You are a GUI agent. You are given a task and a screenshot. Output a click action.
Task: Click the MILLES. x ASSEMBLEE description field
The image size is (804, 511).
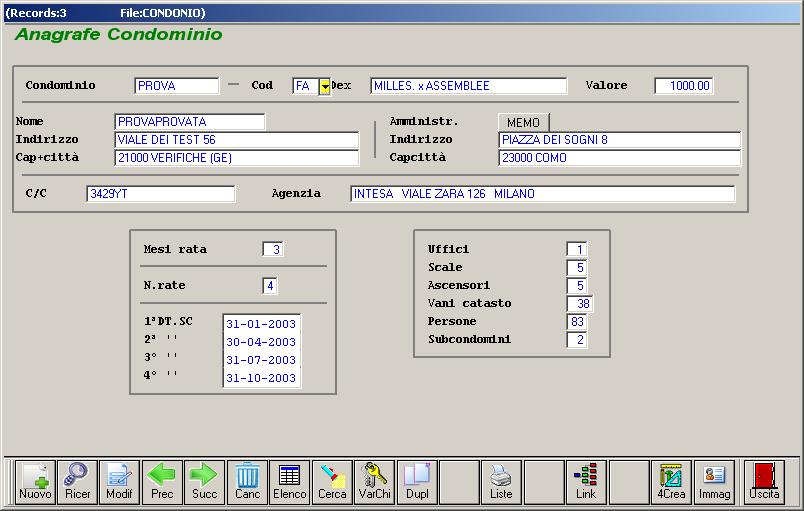(469, 86)
